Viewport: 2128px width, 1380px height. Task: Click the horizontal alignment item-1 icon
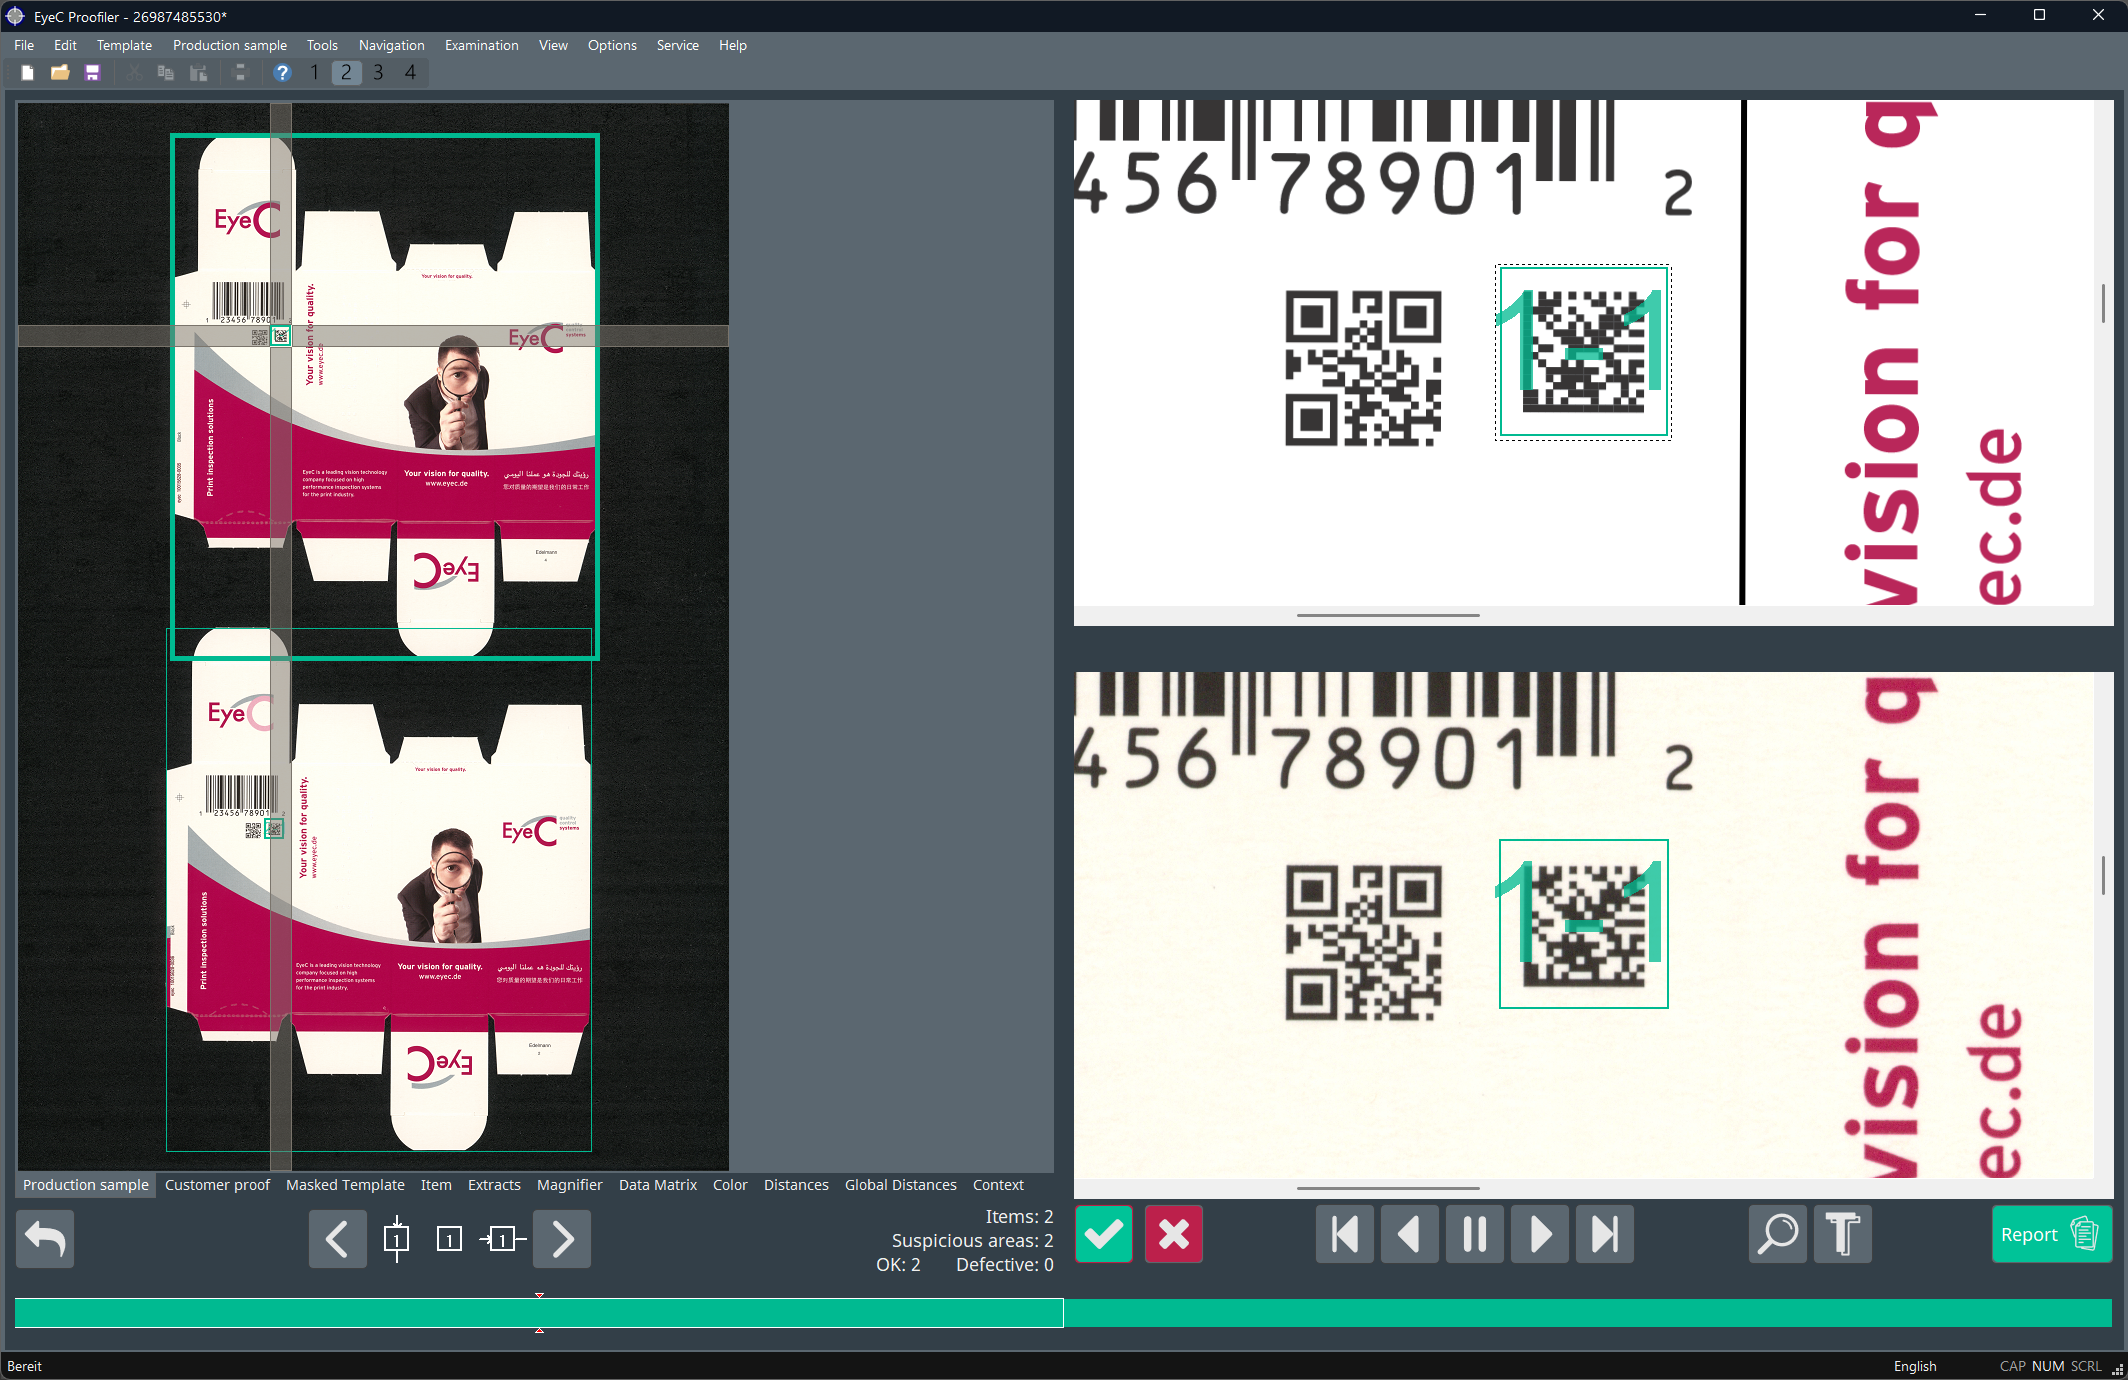(502, 1239)
